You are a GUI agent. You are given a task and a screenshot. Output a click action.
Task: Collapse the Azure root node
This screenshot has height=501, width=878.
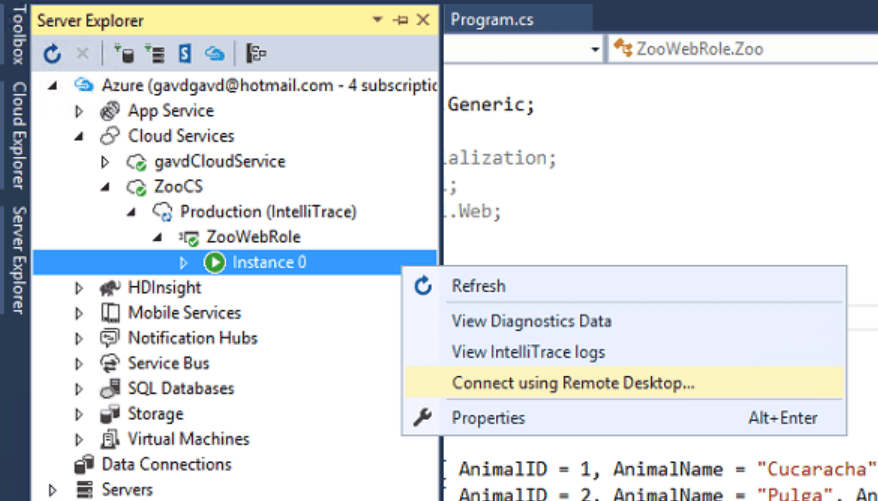(53, 86)
